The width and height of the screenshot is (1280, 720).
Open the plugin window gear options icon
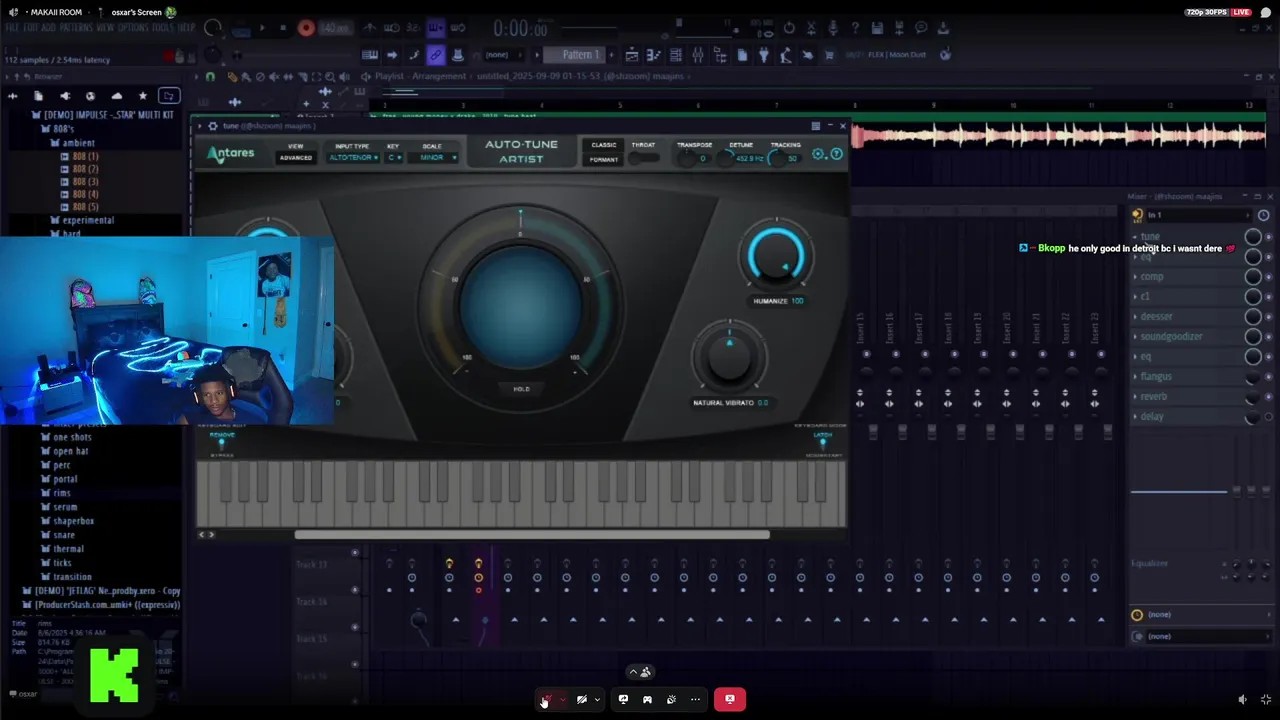coord(212,126)
